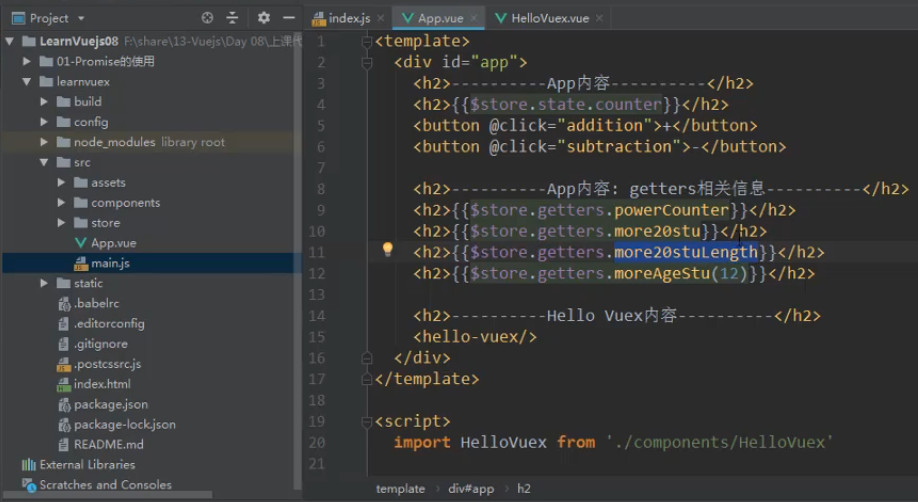The width and height of the screenshot is (918, 502).
Task: Open the Project view dropdown
Action: point(81,19)
